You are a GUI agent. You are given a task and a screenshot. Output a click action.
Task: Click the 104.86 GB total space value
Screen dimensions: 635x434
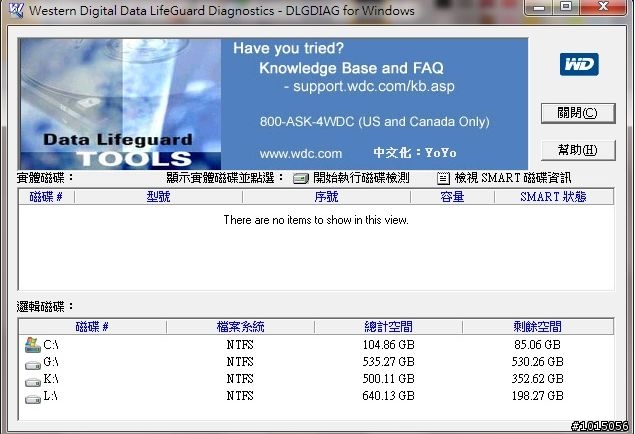388,345
